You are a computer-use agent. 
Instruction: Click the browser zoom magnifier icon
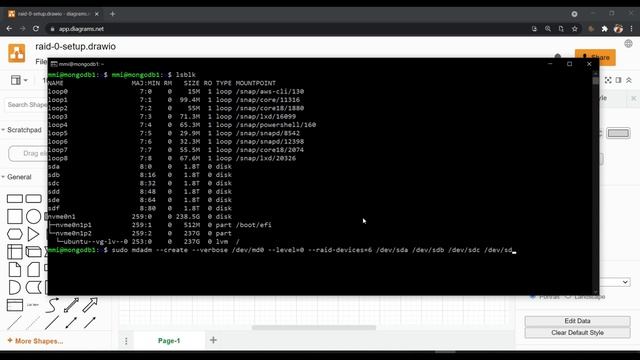(x=548, y=29)
